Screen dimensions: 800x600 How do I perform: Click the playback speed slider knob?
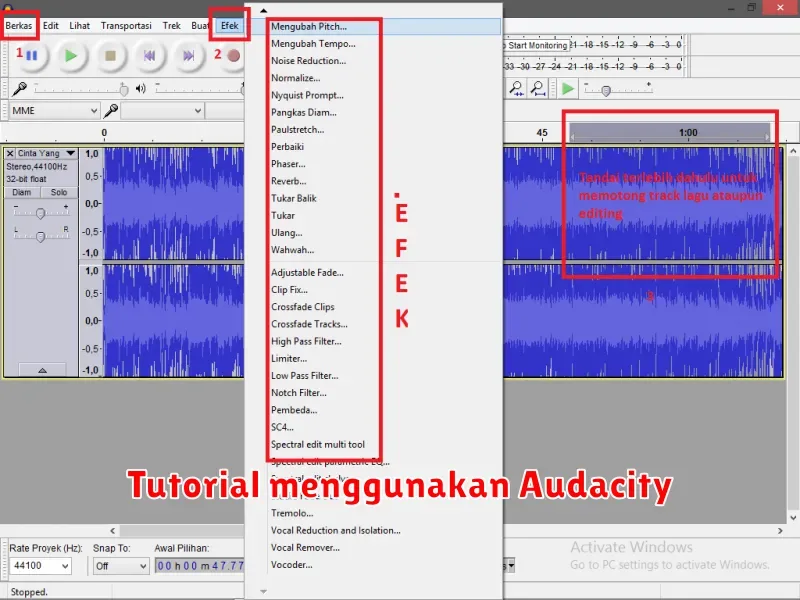[606, 91]
